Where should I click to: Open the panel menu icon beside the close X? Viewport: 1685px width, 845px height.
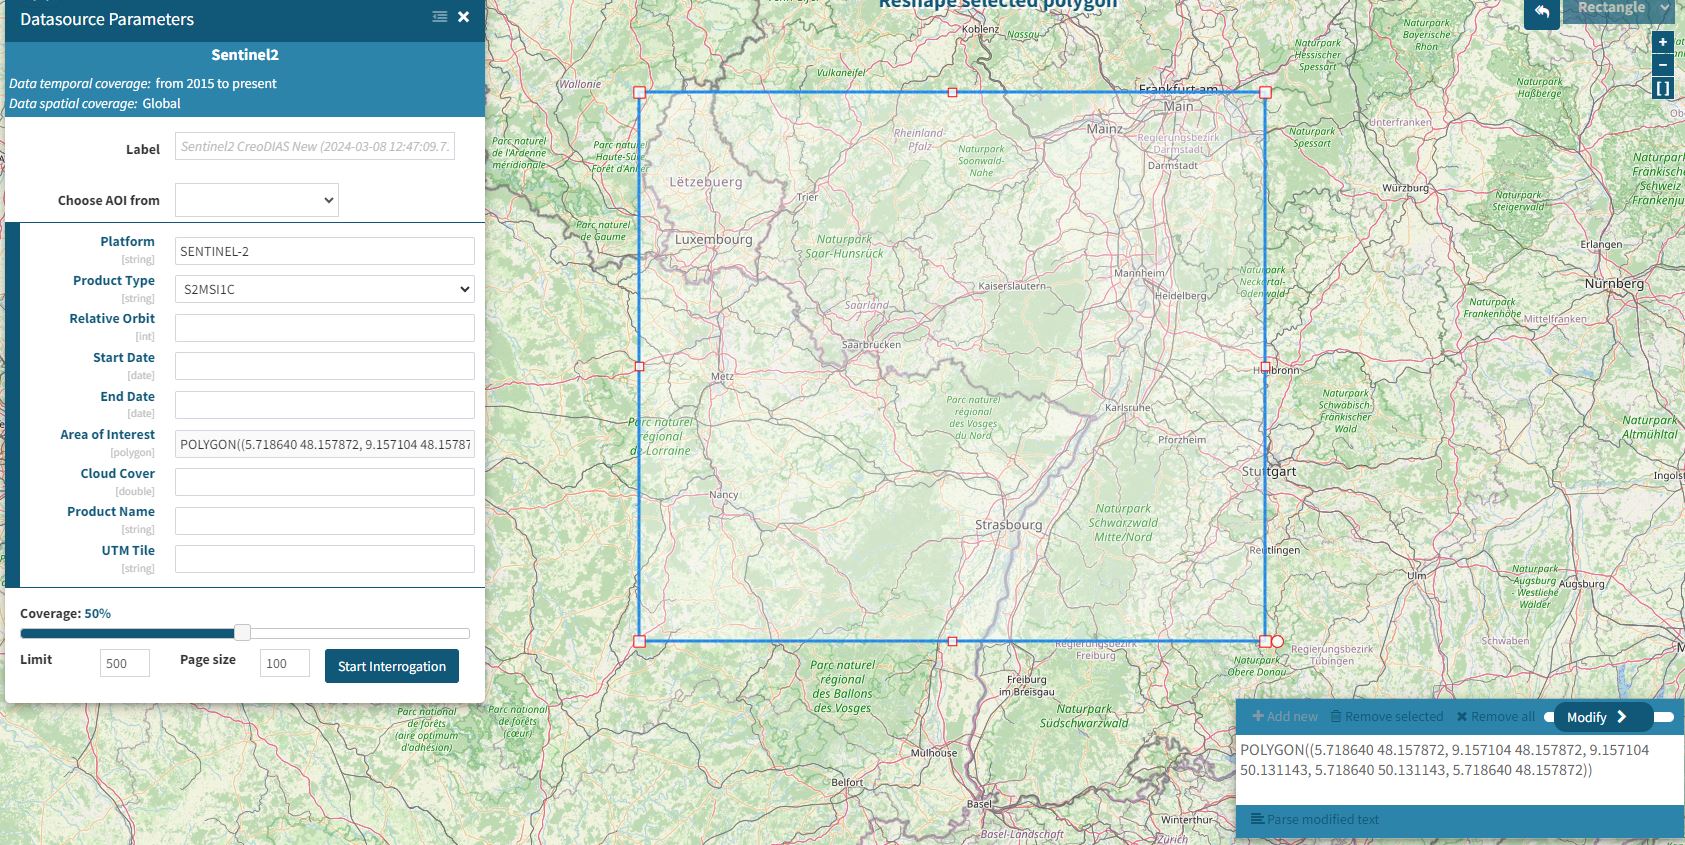coord(440,17)
